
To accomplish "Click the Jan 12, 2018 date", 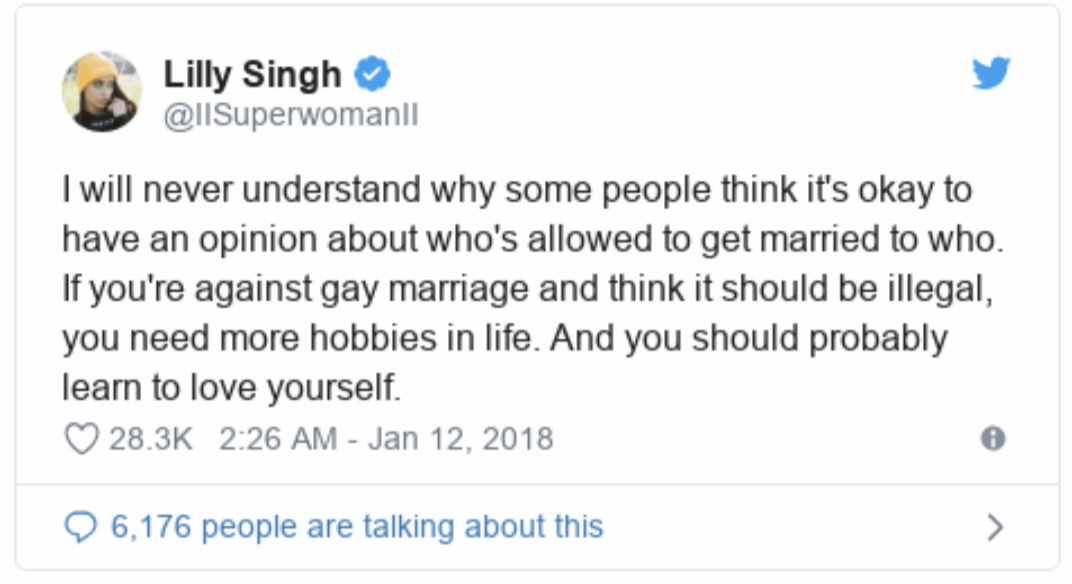I will [x=461, y=438].
